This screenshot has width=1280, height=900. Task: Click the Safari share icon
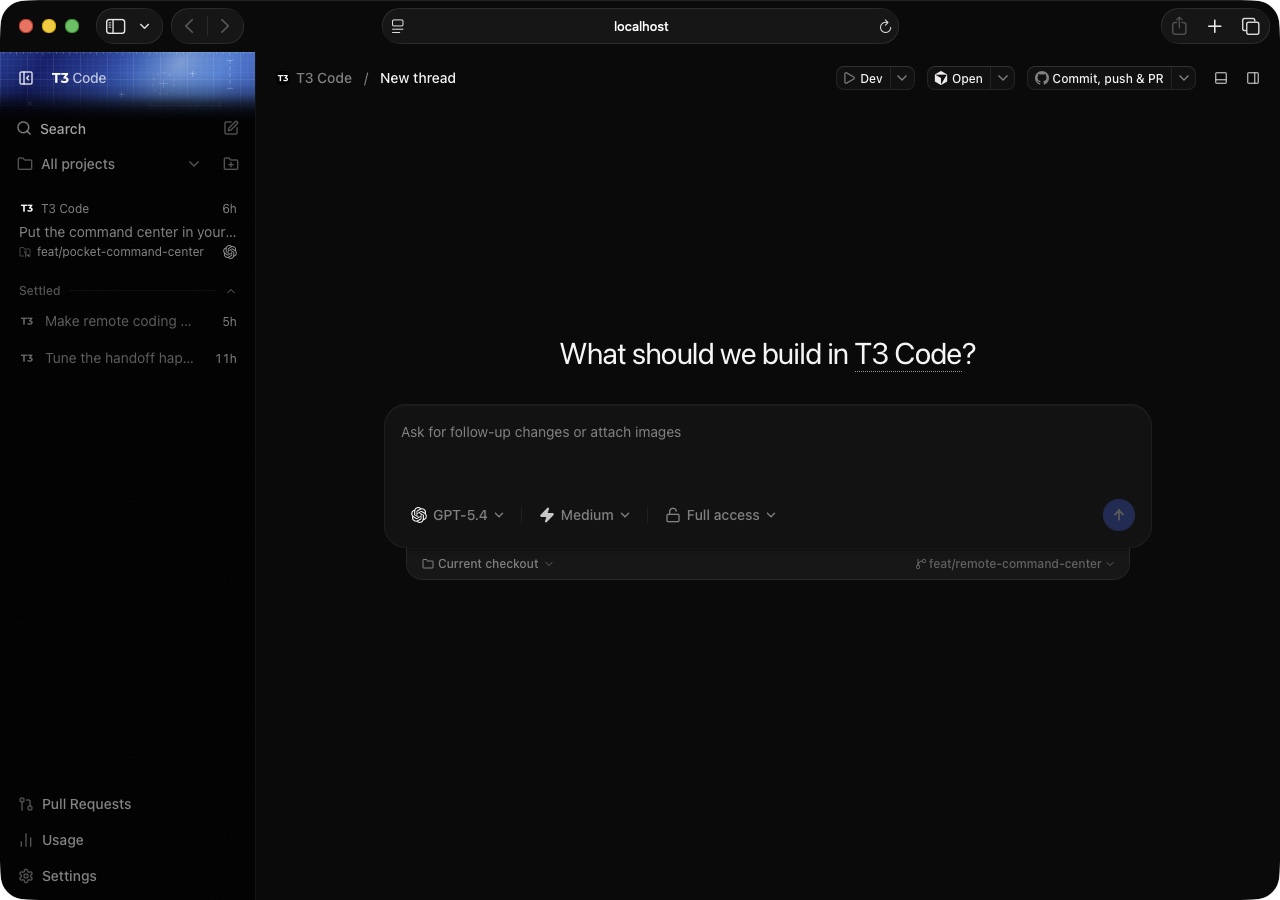click(x=1179, y=26)
